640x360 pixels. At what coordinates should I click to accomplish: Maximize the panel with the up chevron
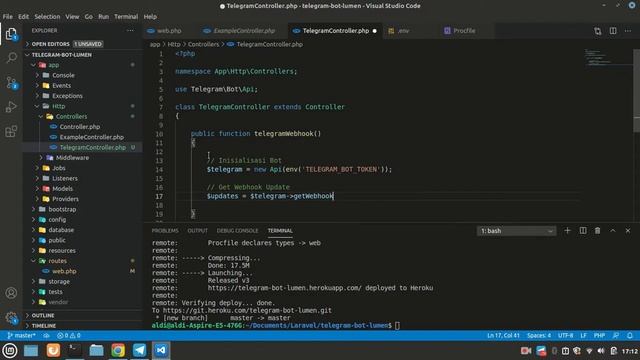click(613, 231)
